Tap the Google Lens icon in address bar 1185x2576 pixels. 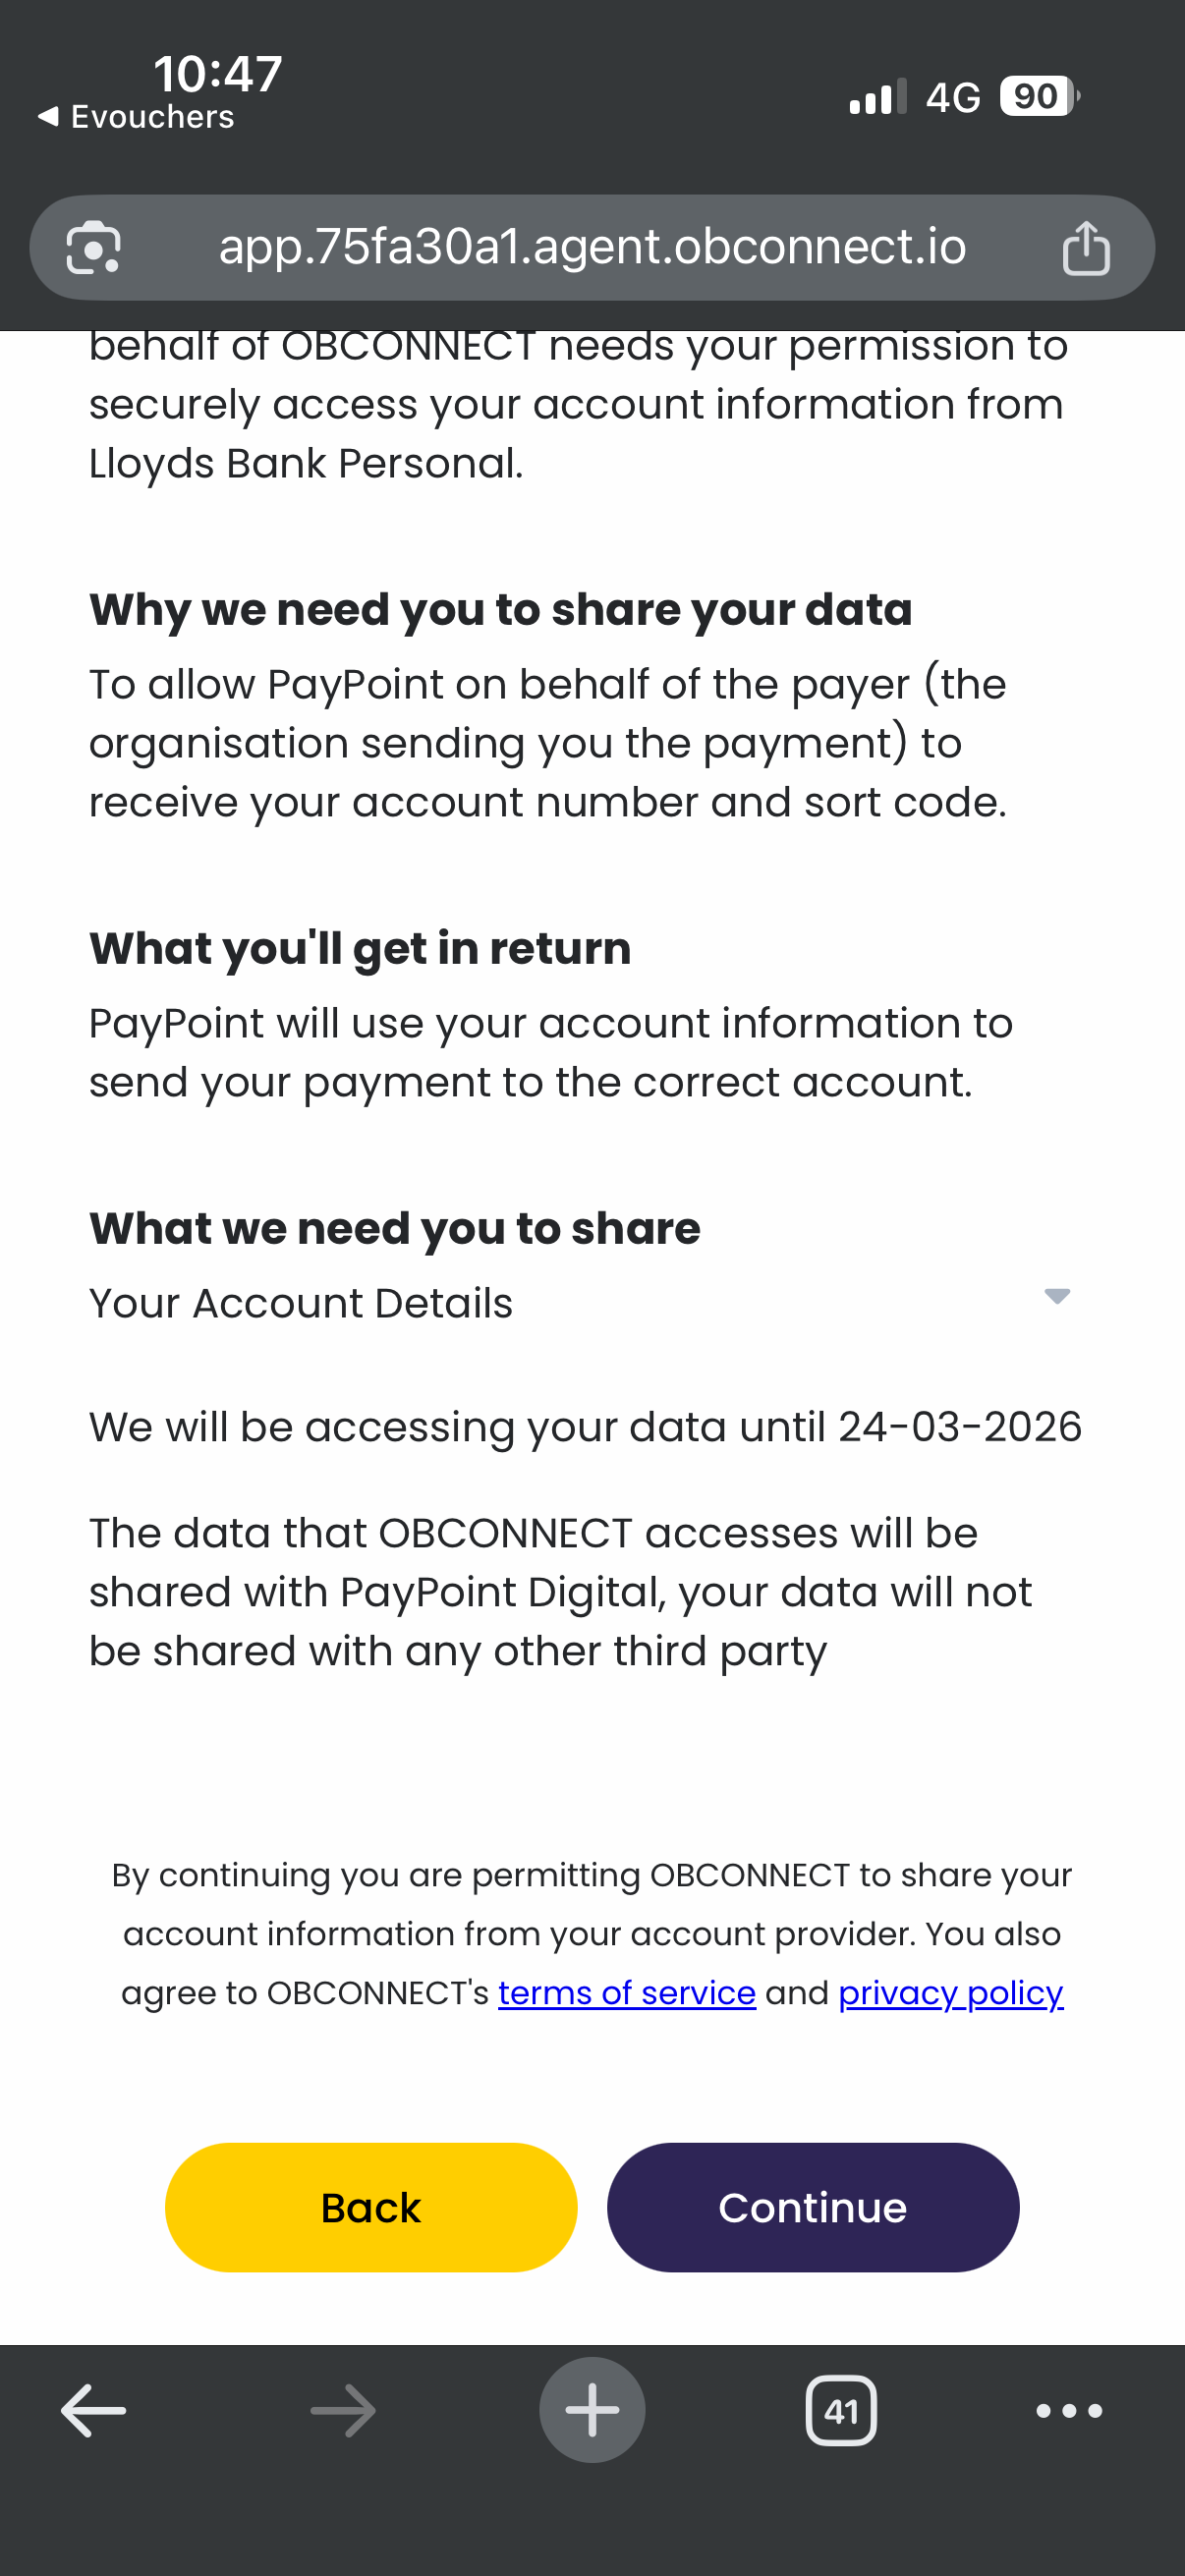coord(93,248)
